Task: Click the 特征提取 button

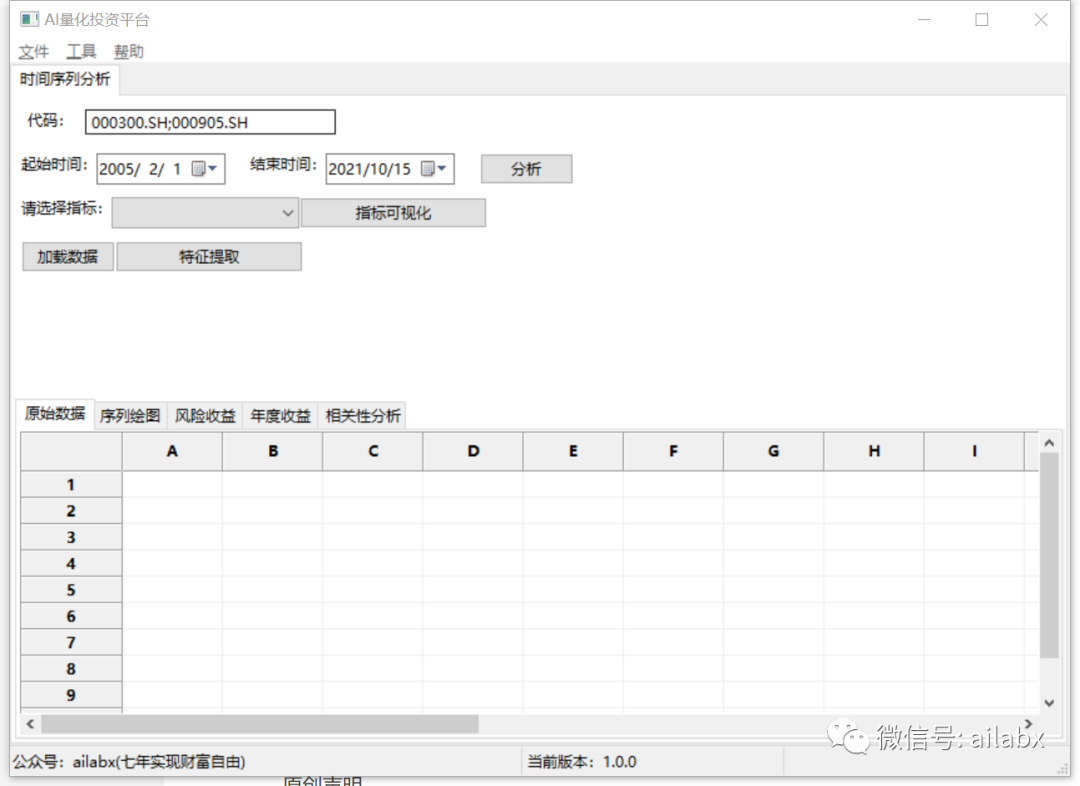Action: tap(209, 257)
